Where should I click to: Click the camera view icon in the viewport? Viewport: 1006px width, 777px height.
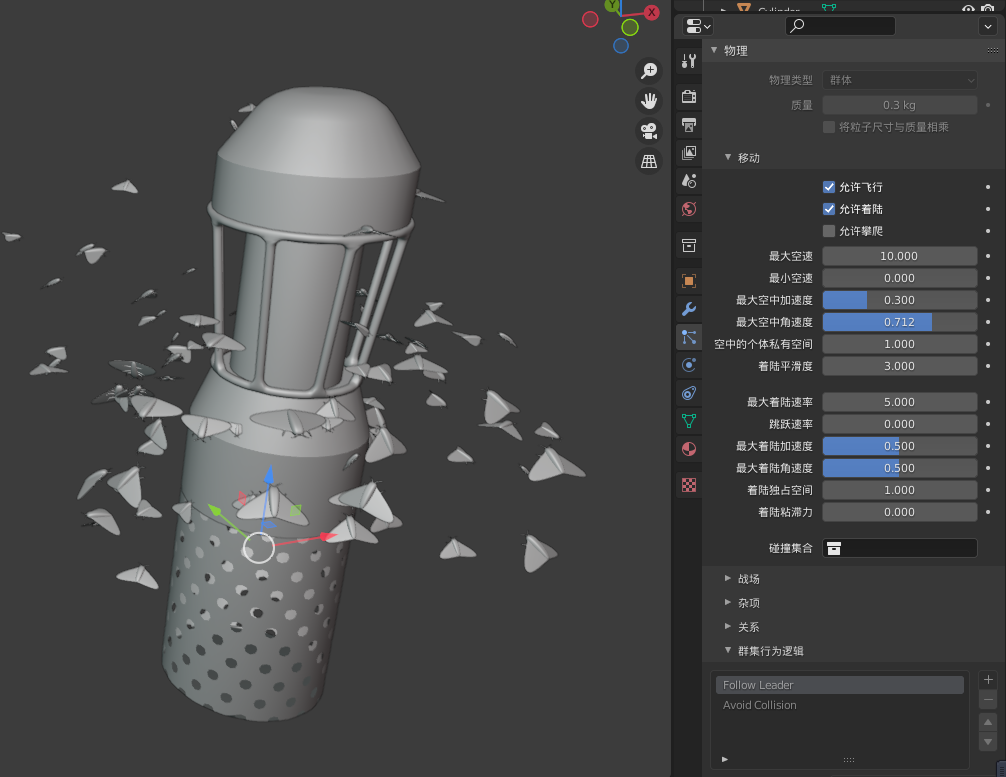click(648, 130)
